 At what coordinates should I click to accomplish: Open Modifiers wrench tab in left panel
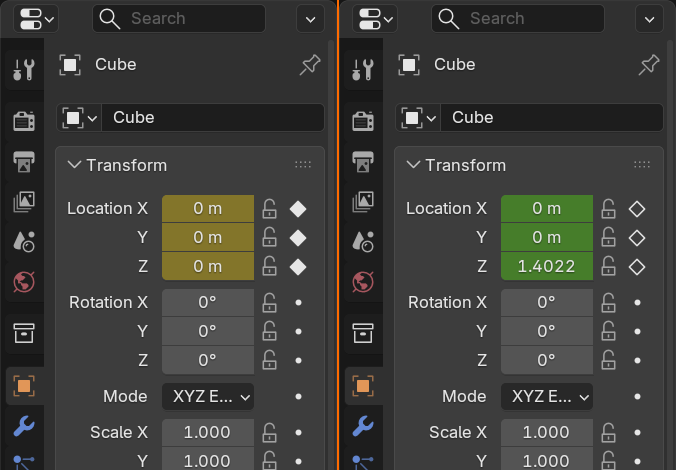(24, 426)
